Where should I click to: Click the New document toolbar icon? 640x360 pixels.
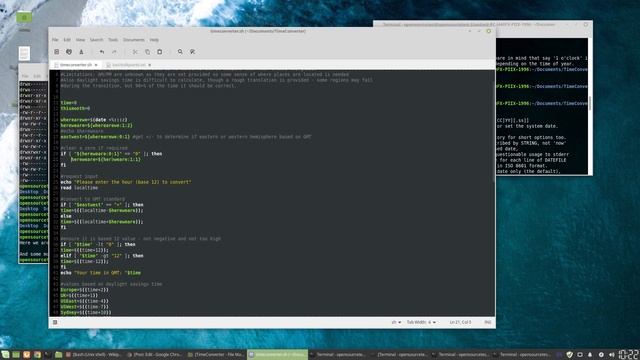pyautogui.click(x=57, y=52)
